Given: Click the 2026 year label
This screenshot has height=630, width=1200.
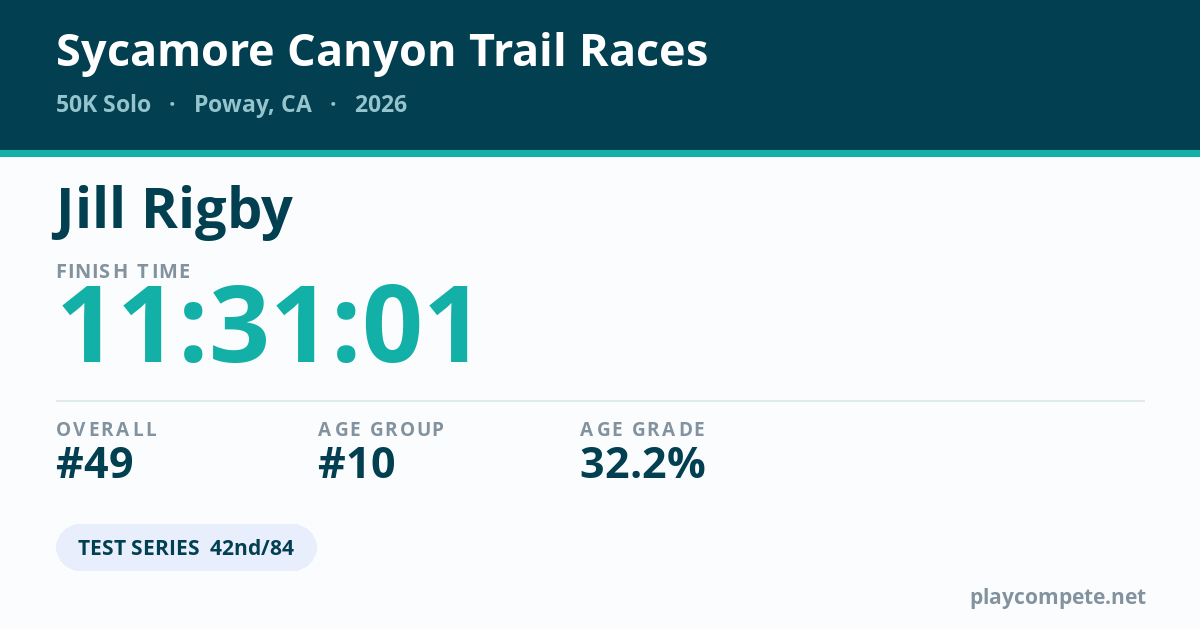Looking at the screenshot, I should coord(381,104).
